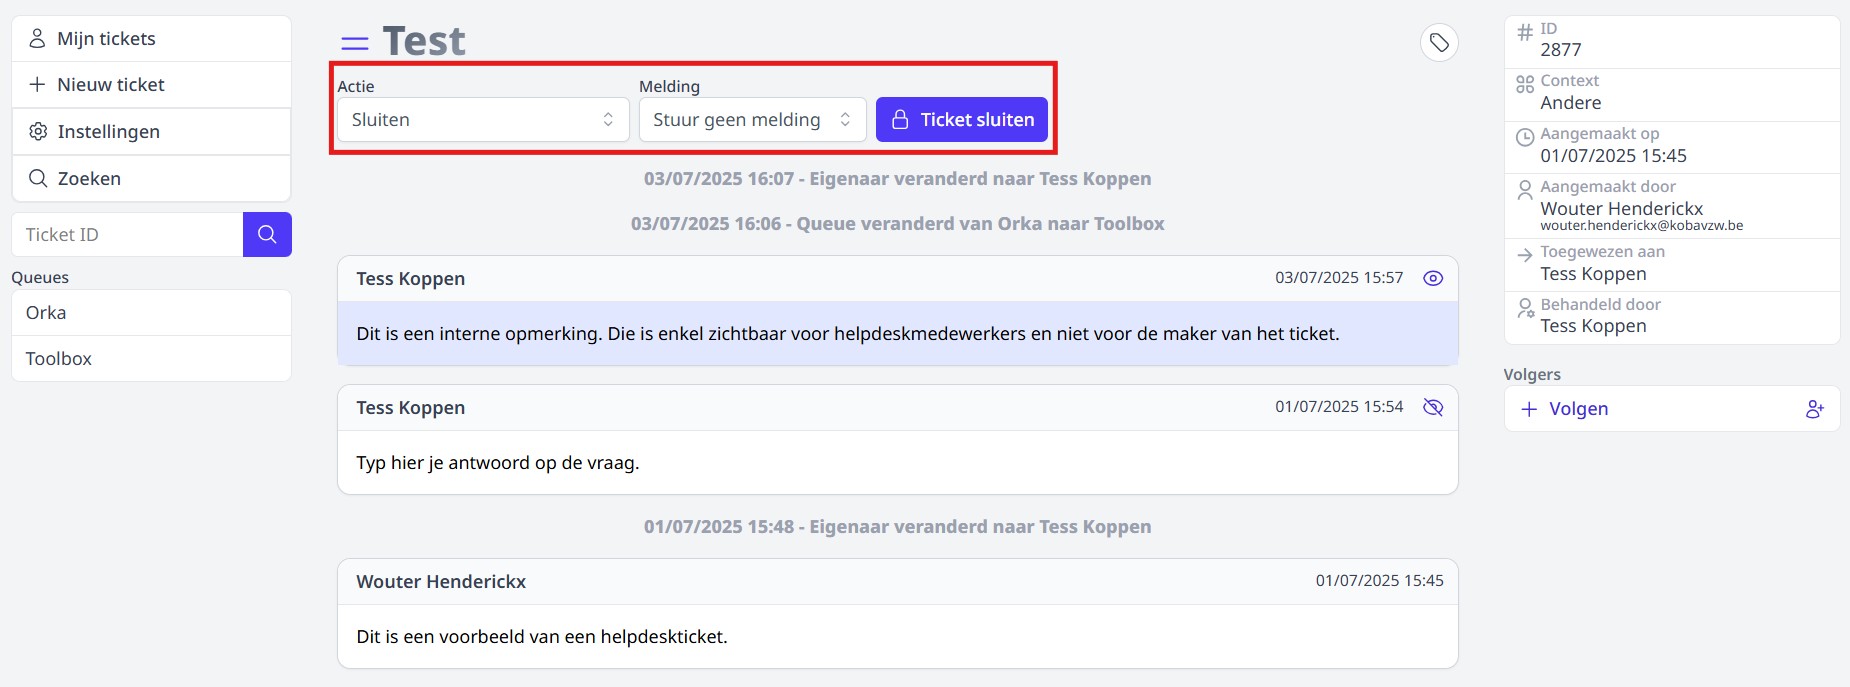The width and height of the screenshot is (1850, 687).
Task: Click the tag label icon
Action: 1439,42
